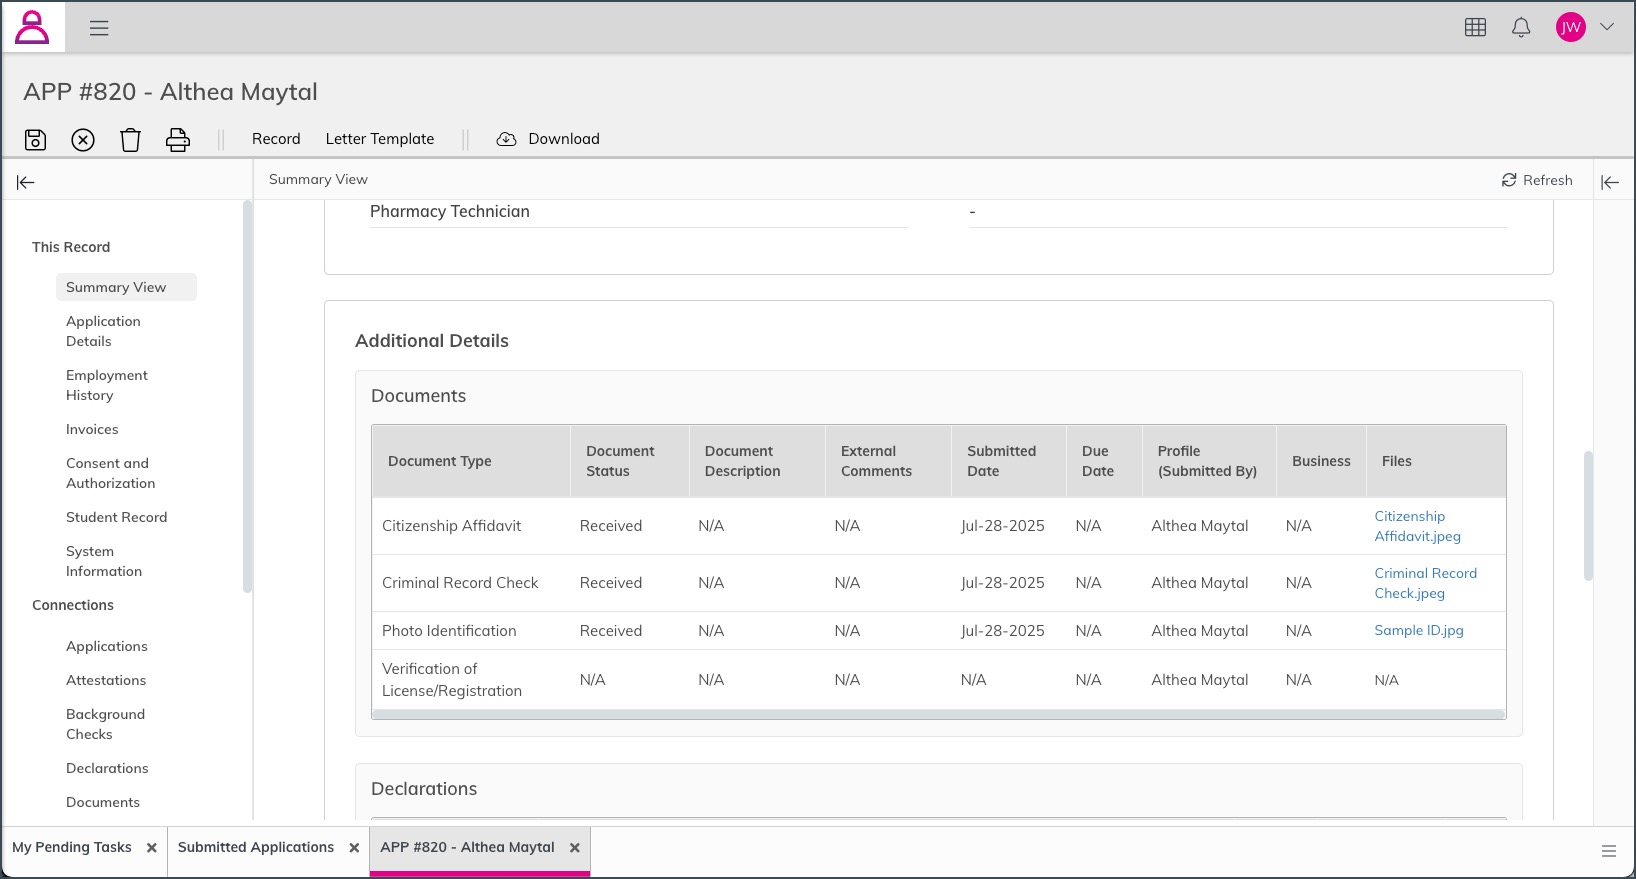Switch to Submitted Applications tab

(x=256, y=847)
